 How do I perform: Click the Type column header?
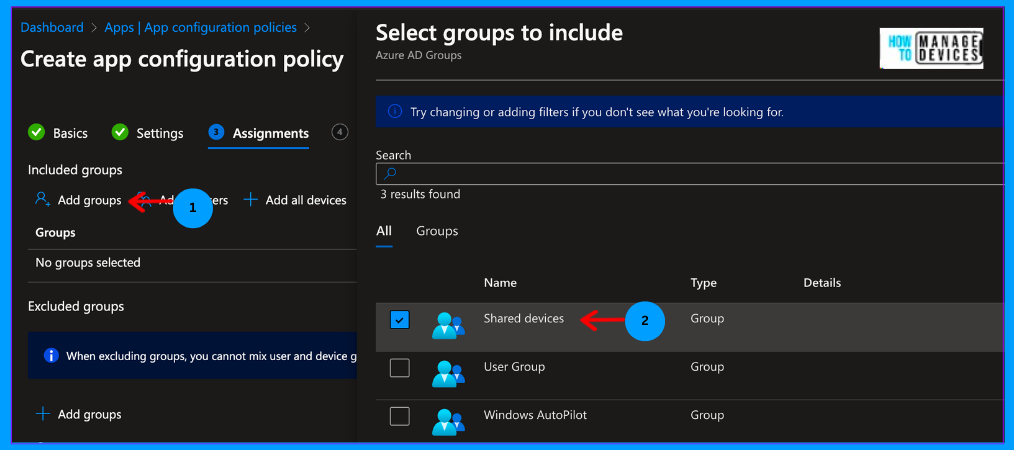click(704, 283)
